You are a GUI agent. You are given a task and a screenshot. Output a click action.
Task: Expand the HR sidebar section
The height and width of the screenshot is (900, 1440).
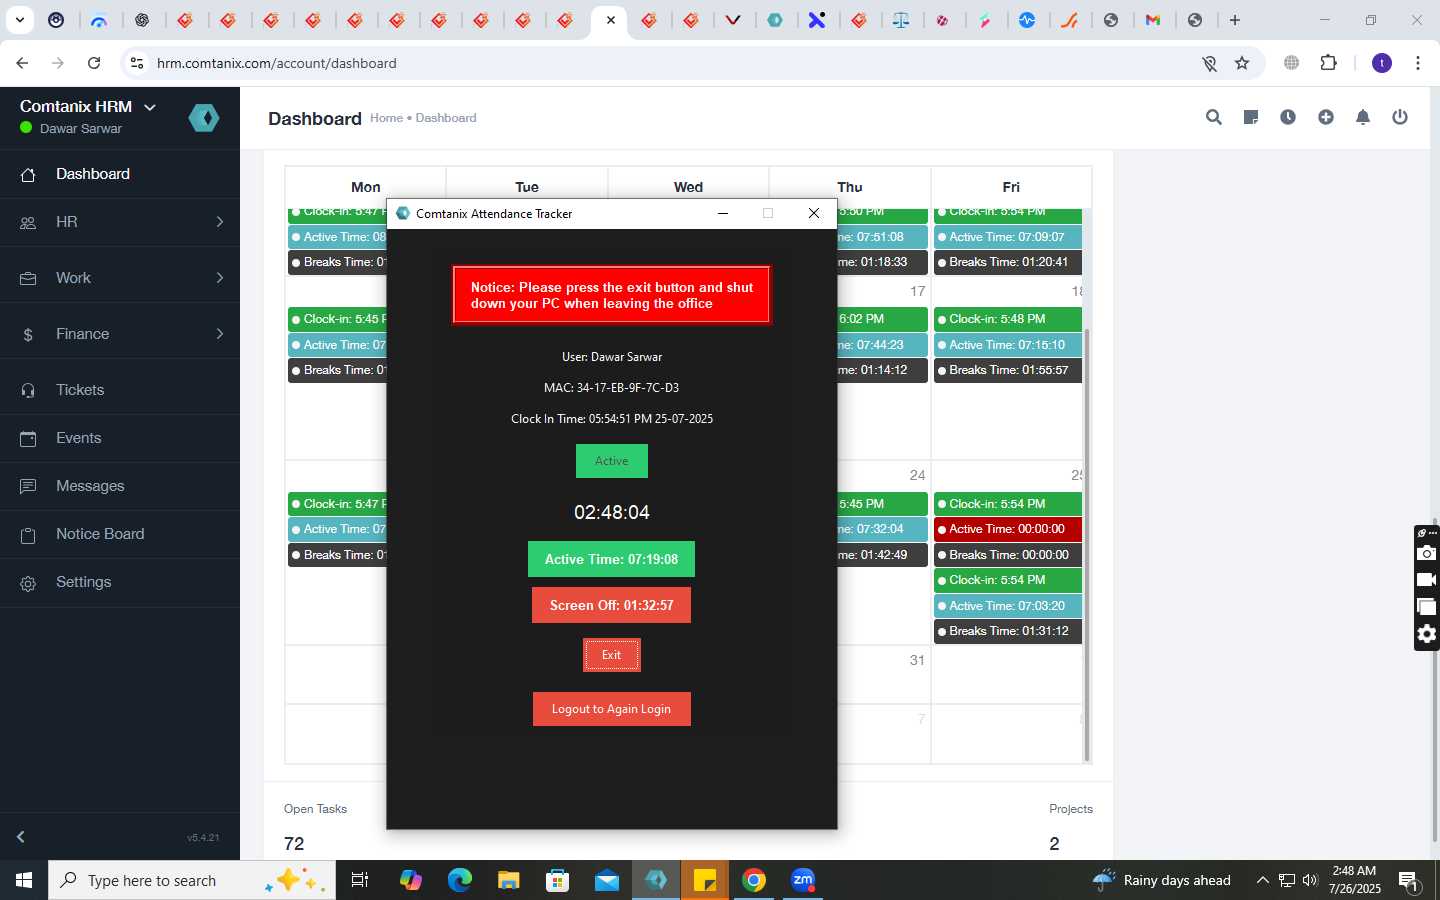point(120,222)
